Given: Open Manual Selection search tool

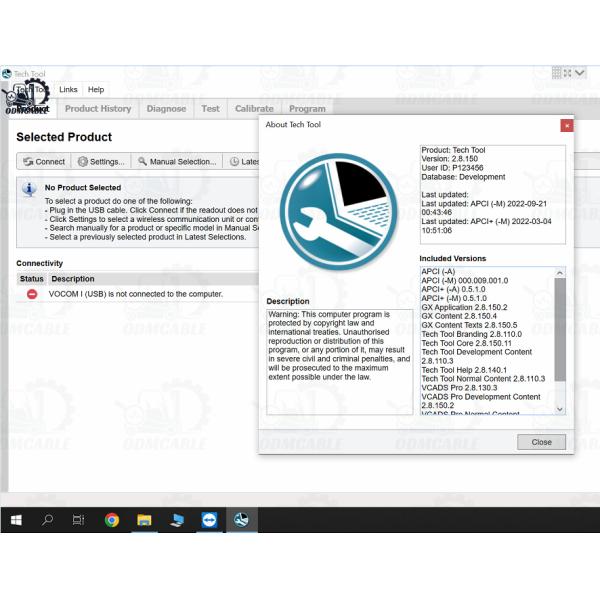Looking at the screenshot, I should [176, 161].
